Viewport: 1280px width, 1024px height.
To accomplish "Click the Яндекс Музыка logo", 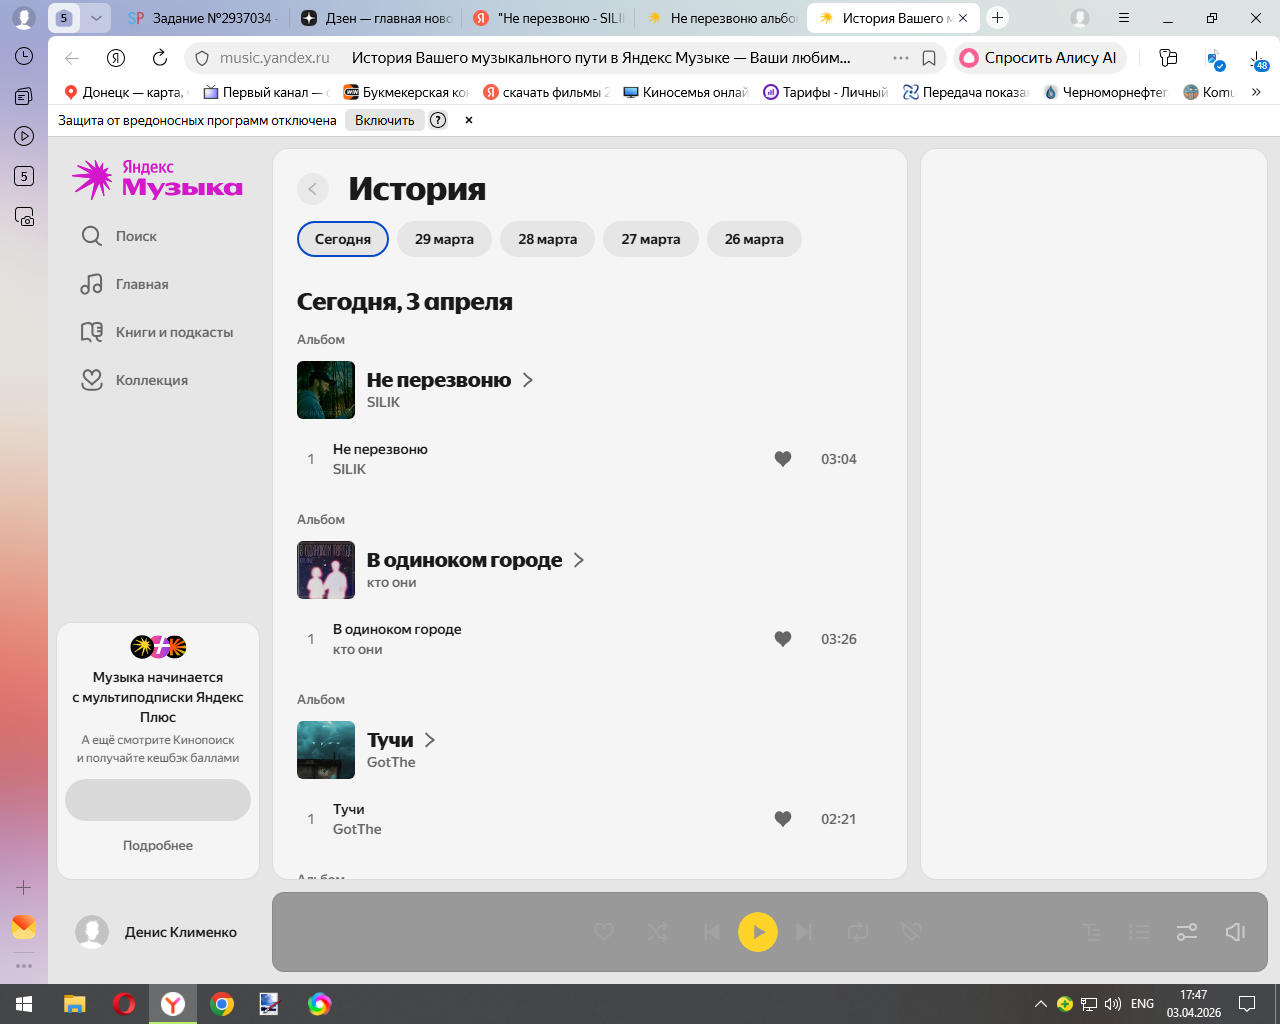I will pos(158,179).
